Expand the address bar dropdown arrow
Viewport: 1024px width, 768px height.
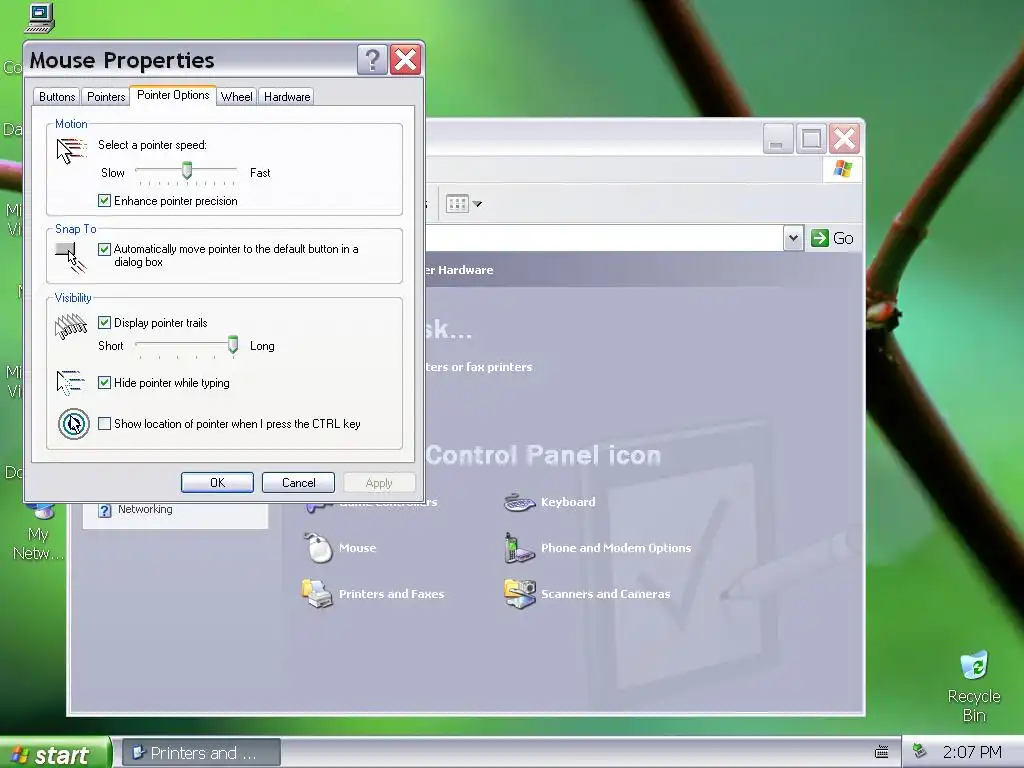pos(793,238)
